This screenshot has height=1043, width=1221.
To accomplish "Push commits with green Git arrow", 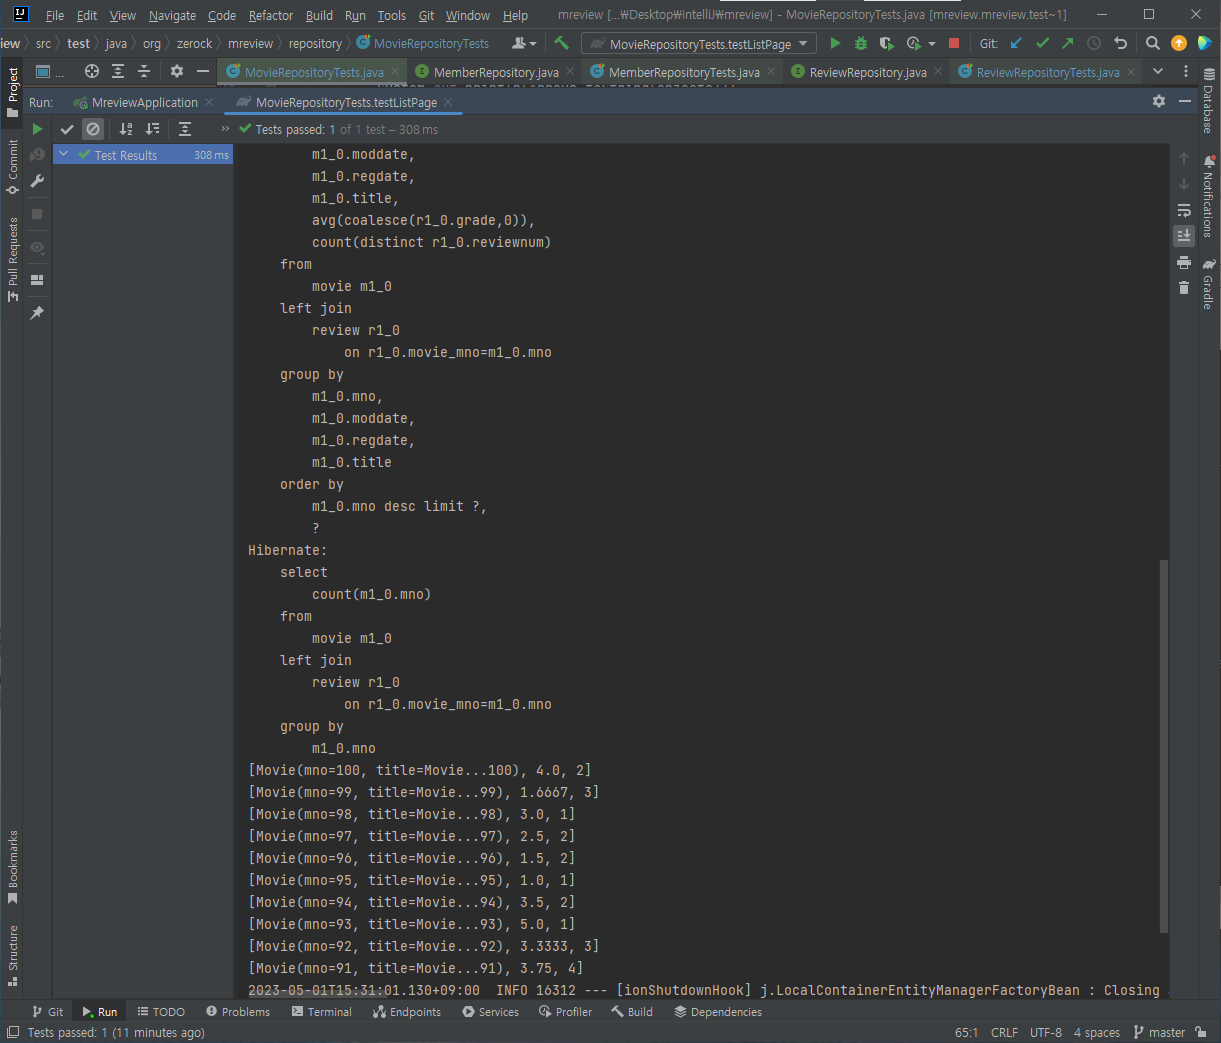I will [1068, 43].
